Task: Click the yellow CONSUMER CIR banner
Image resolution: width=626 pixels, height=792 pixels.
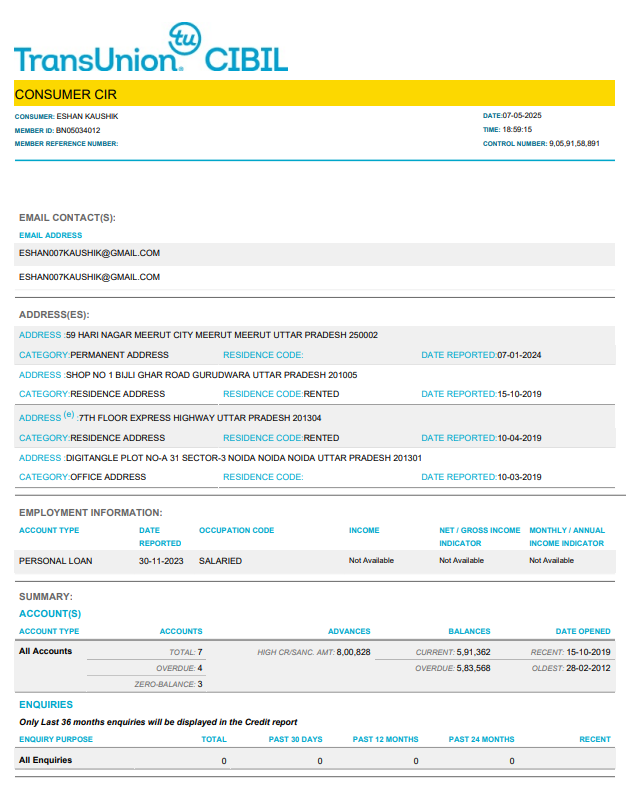Action: tap(312, 94)
